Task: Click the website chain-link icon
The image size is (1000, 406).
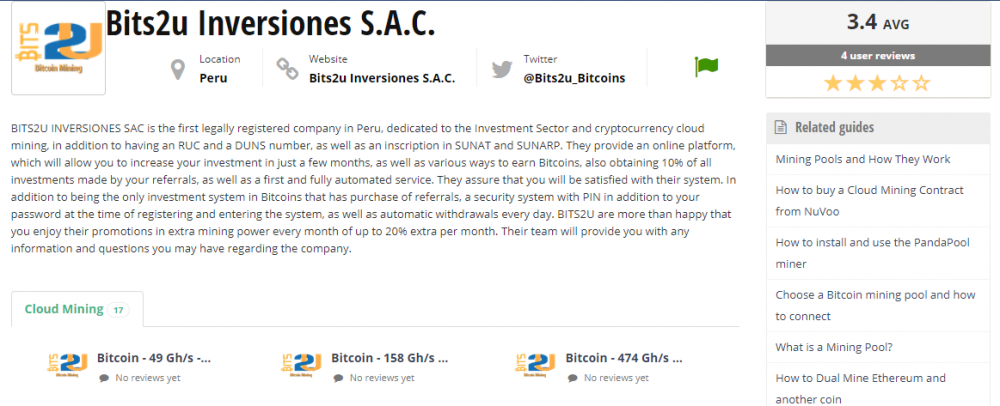Action: (x=286, y=69)
